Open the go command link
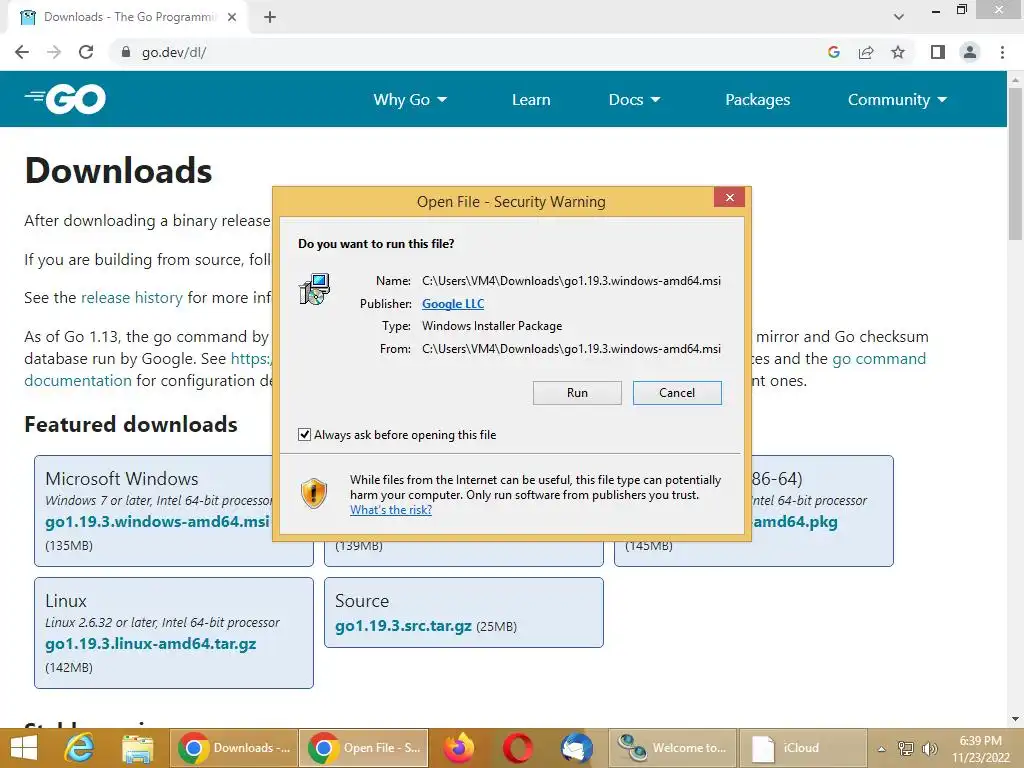This screenshot has width=1024, height=768. pos(878,359)
